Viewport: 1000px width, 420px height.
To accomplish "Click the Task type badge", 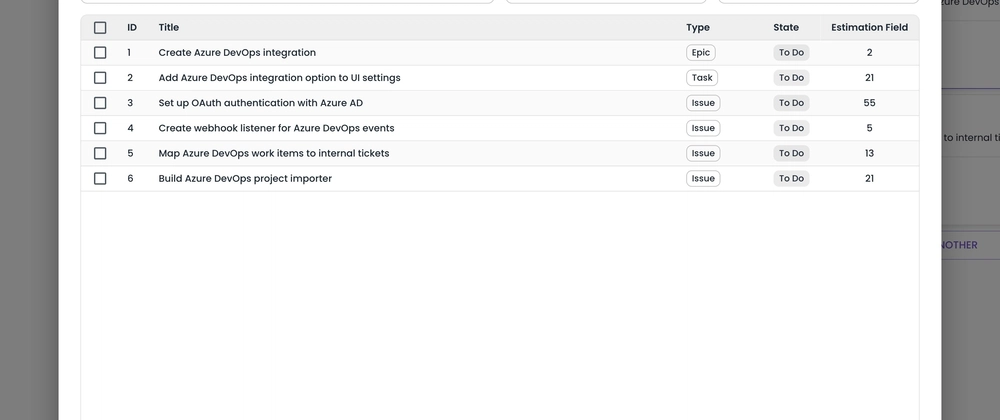I will (702, 78).
